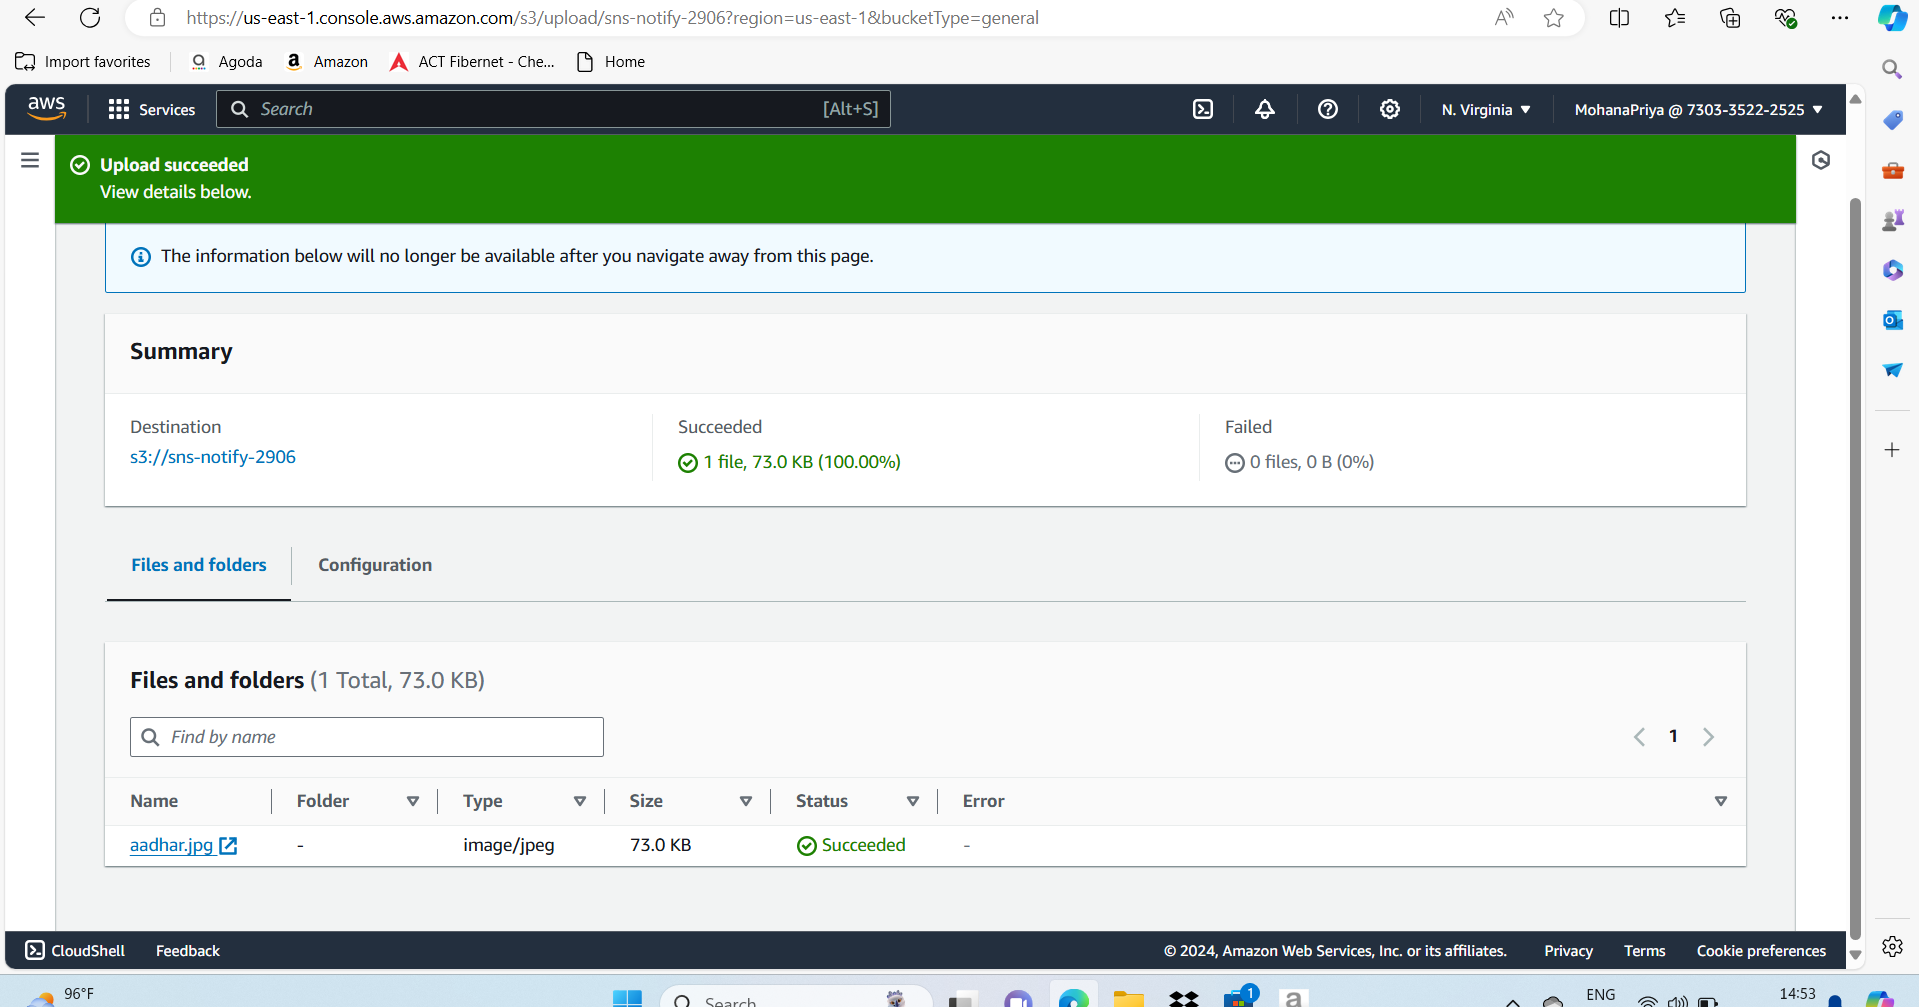Switch to the Configuration tab

375,565
